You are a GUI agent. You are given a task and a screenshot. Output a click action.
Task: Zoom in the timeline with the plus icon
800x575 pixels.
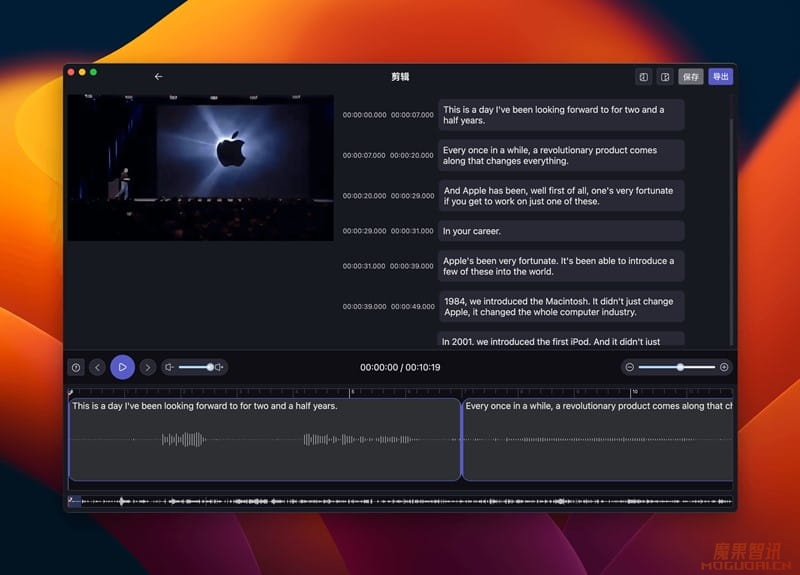724,367
